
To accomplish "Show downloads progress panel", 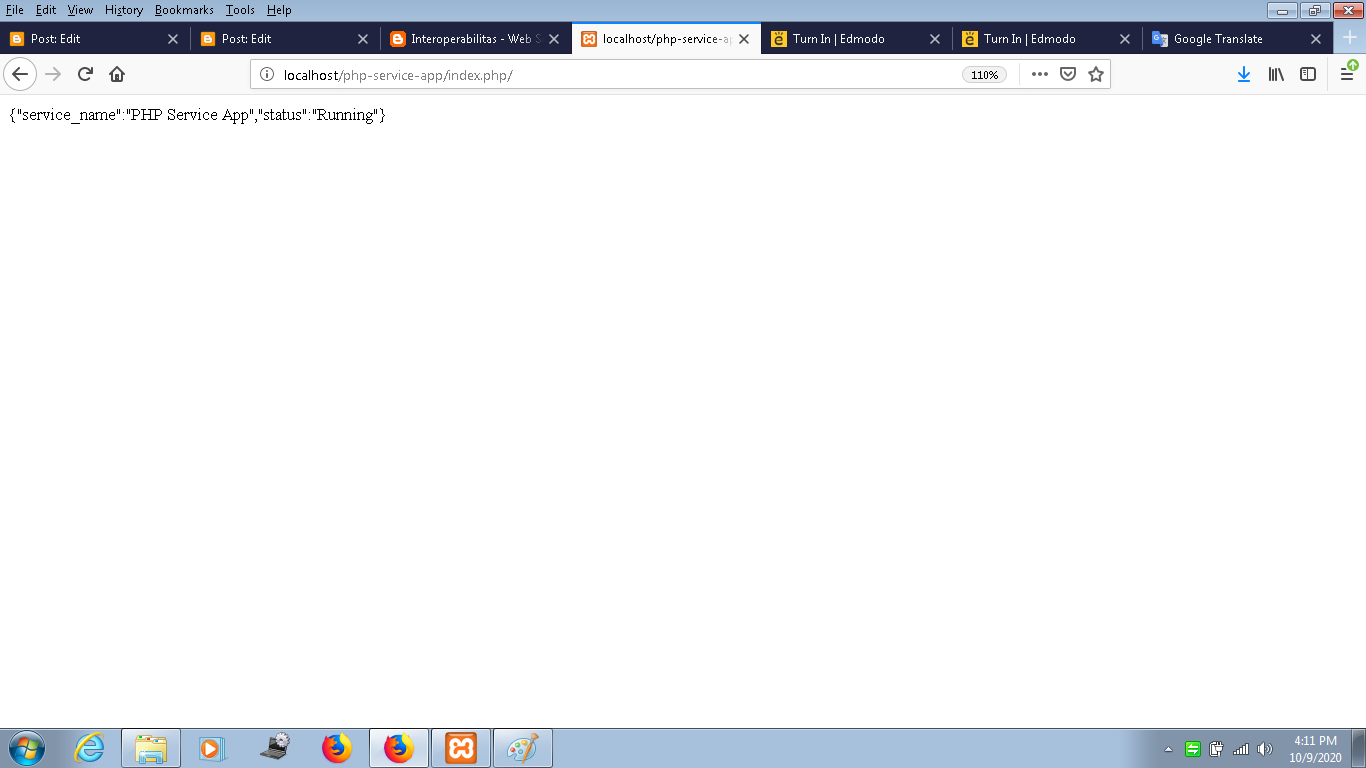I will [x=1244, y=74].
